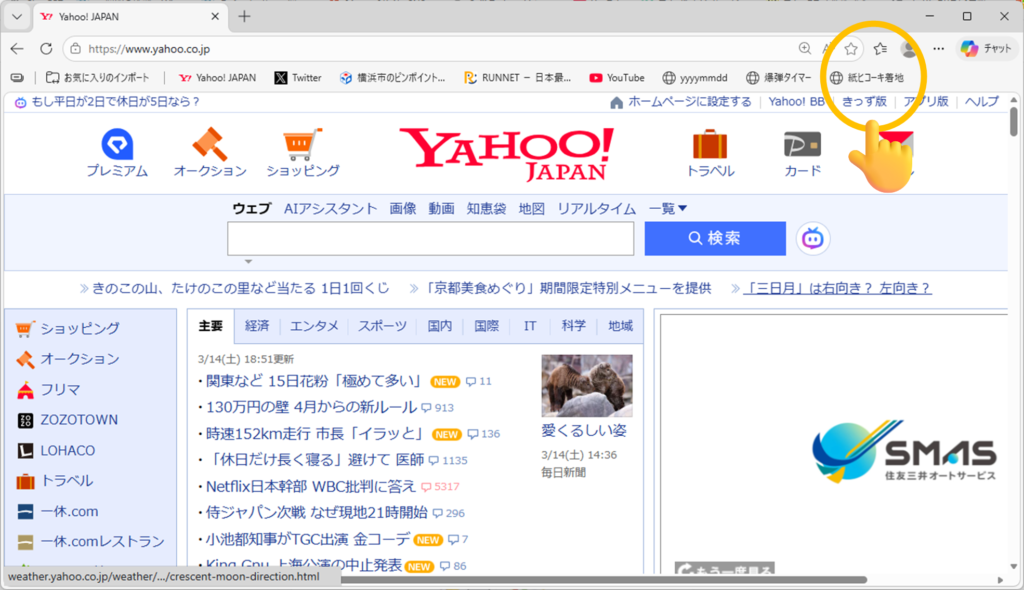The width and height of the screenshot is (1024, 590).
Task: Add this page to favorites star
Action: (851, 48)
